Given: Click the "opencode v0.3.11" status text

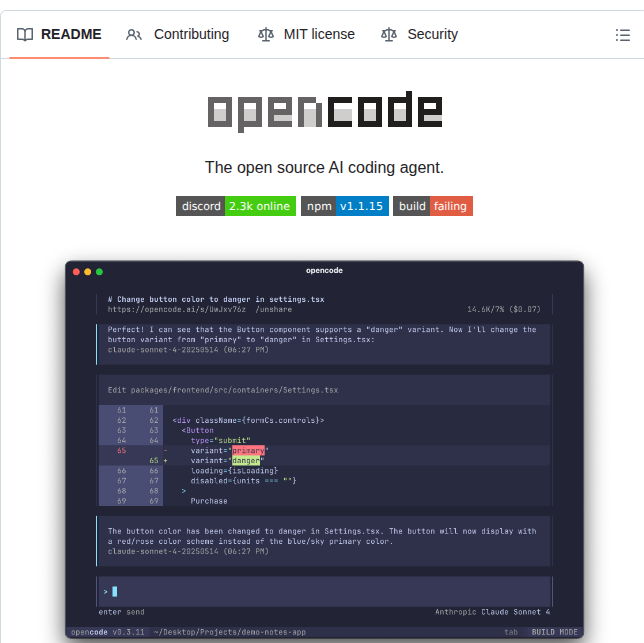Looking at the screenshot, I should 108,632.
